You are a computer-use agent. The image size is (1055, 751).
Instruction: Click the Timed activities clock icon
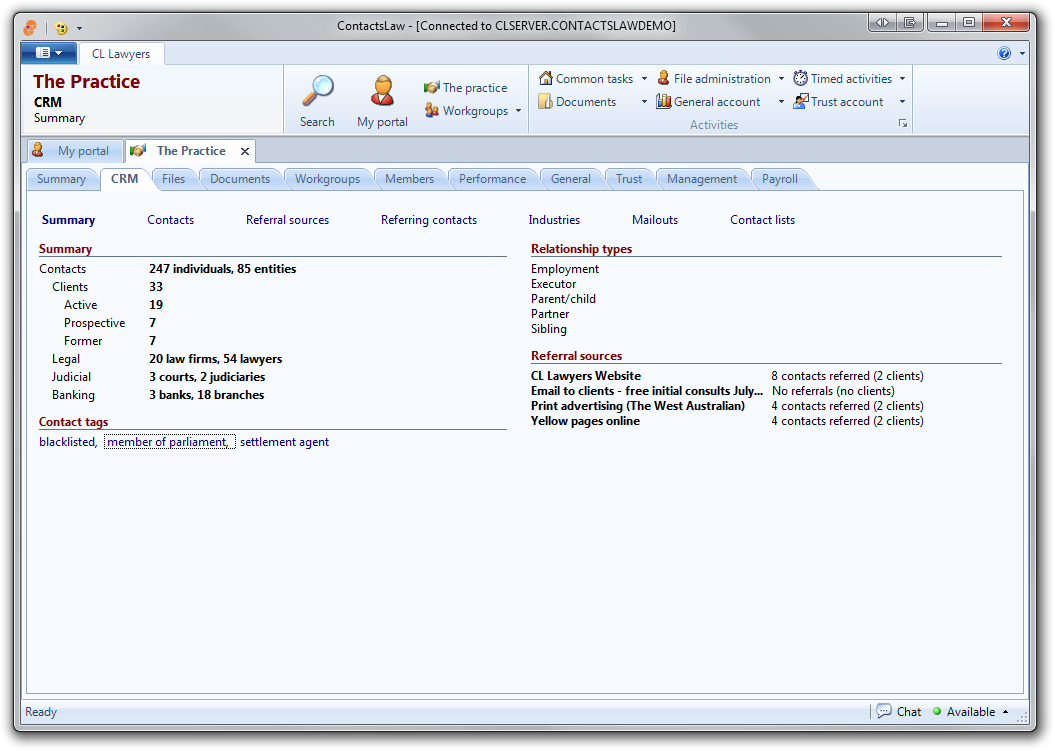point(800,78)
